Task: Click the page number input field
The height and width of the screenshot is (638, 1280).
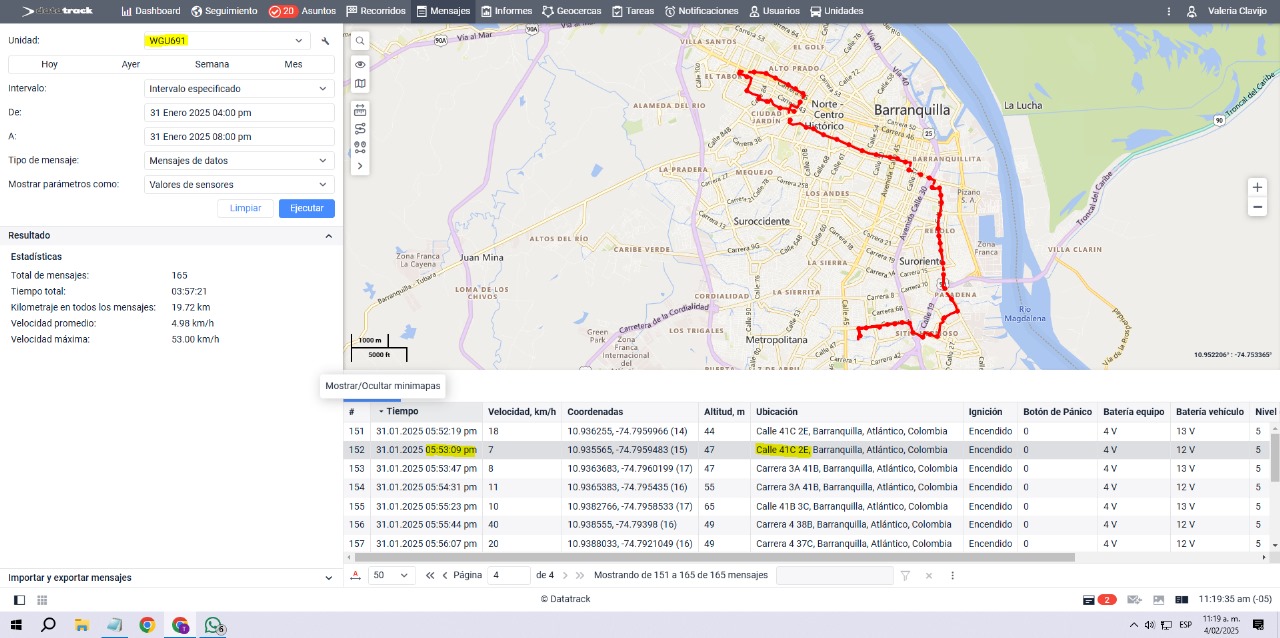Action: click(x=509, y=575)
